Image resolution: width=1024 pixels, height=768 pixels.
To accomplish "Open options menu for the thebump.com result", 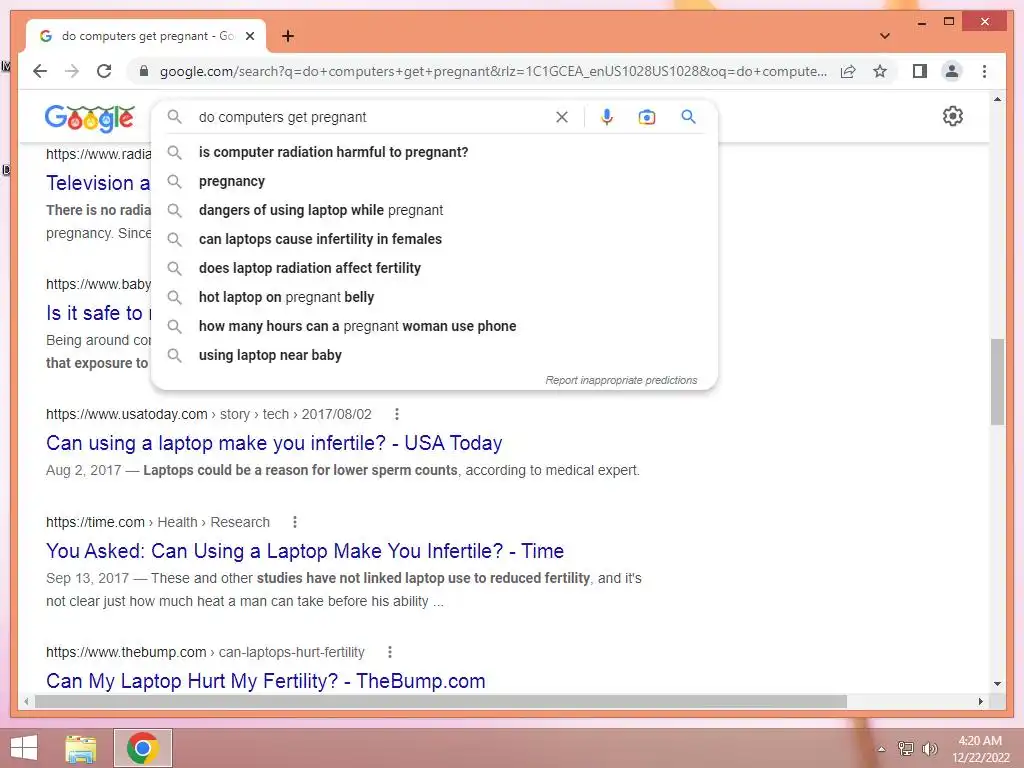I will [389, 652].
